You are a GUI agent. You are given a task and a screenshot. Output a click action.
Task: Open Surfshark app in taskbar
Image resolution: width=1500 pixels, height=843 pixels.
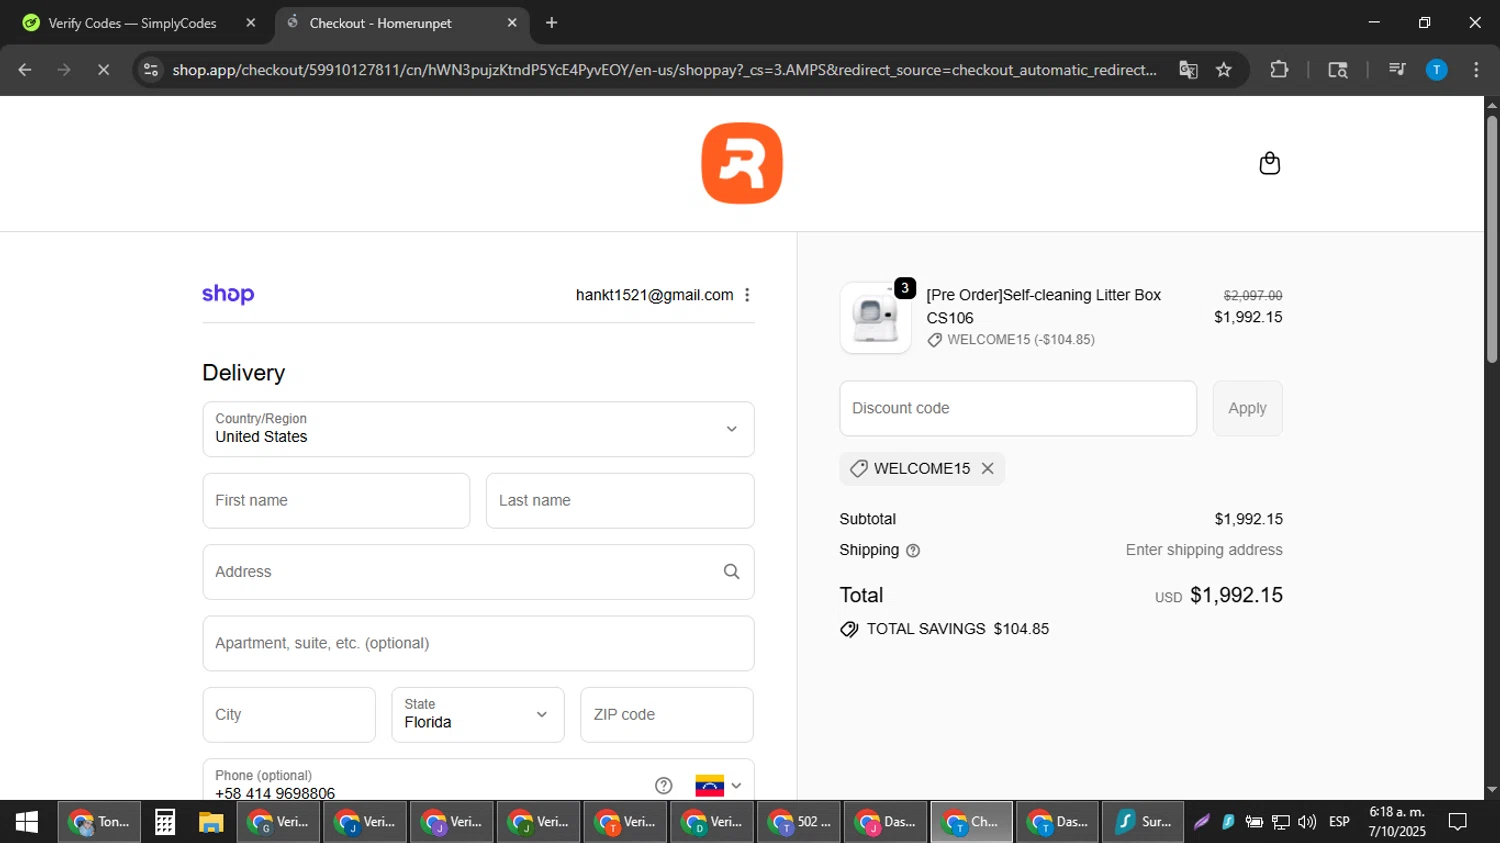click(x=1143, y=822)
